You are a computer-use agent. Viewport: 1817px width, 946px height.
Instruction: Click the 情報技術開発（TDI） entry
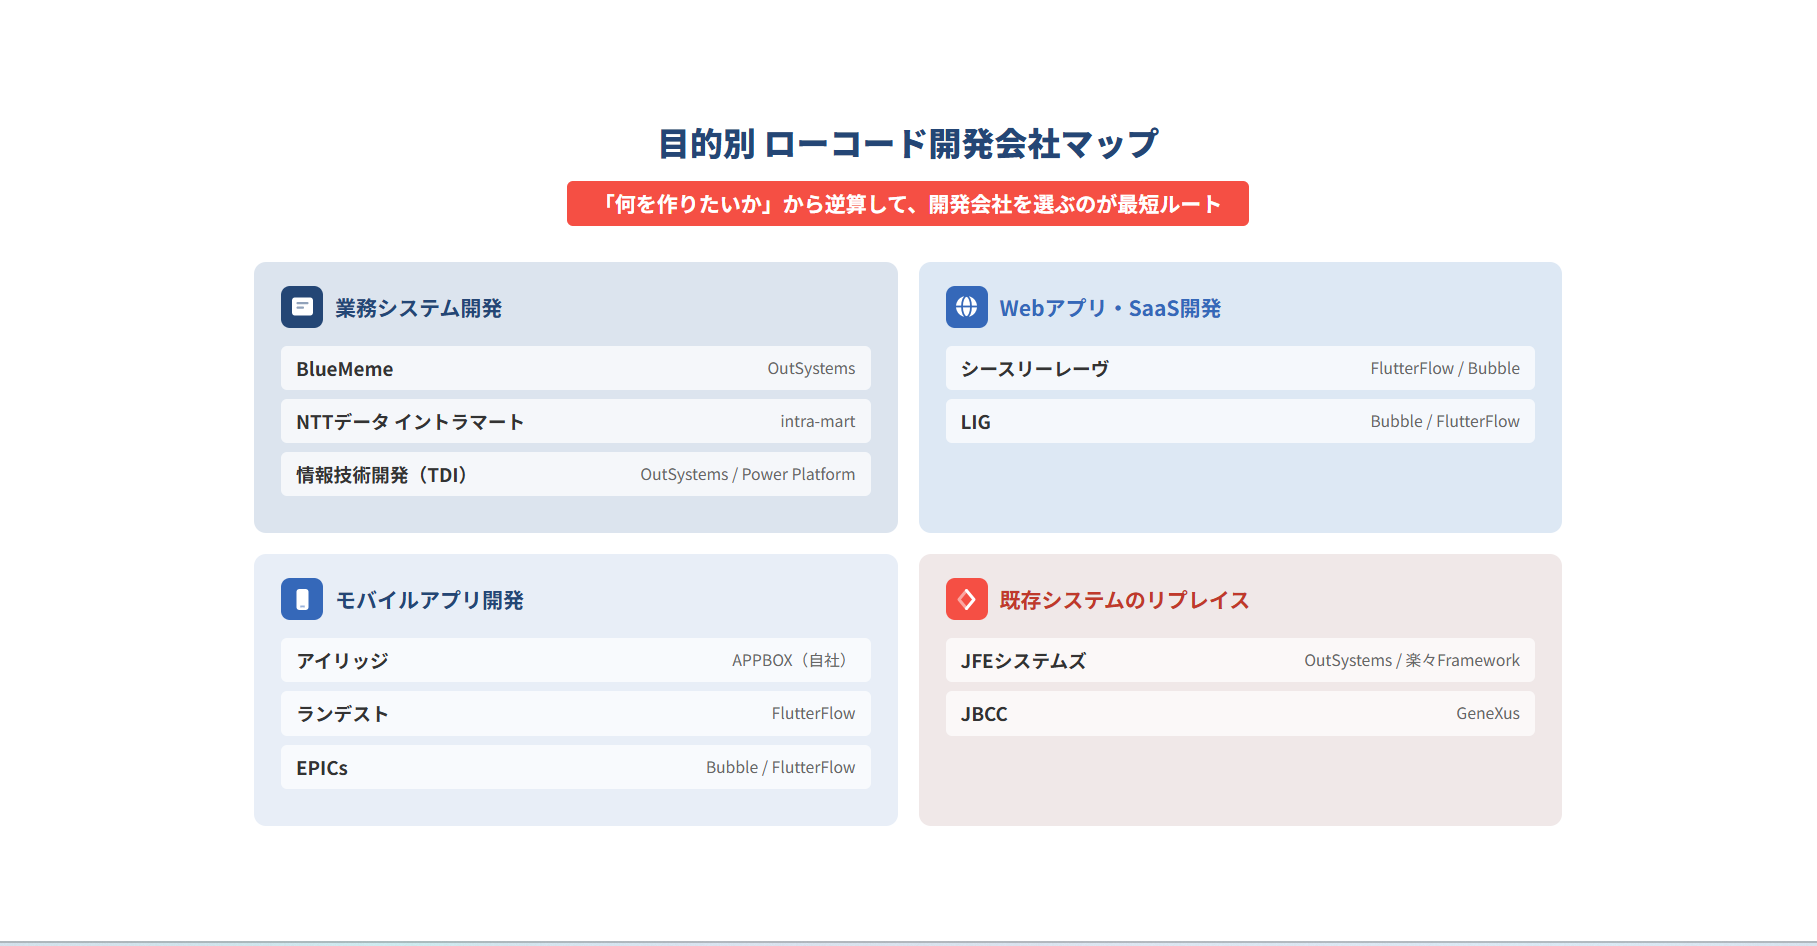tap(575, 474)
